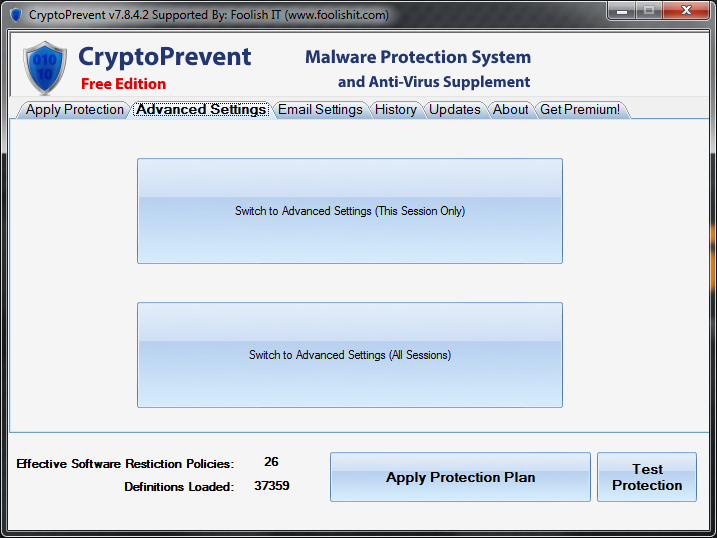This screenshot has width=717, height=538.
Task: Minimize the CryptoPrevent window
Action: 621,11
